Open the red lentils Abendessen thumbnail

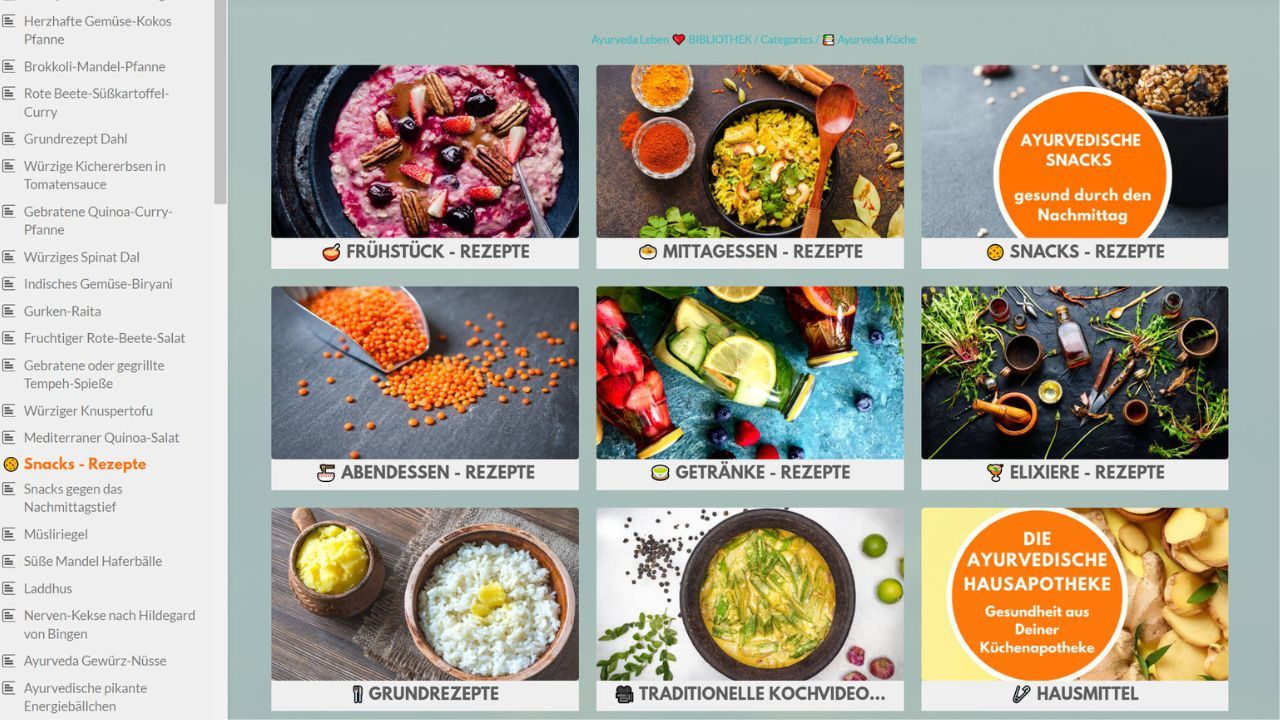[x=425, y=373]
